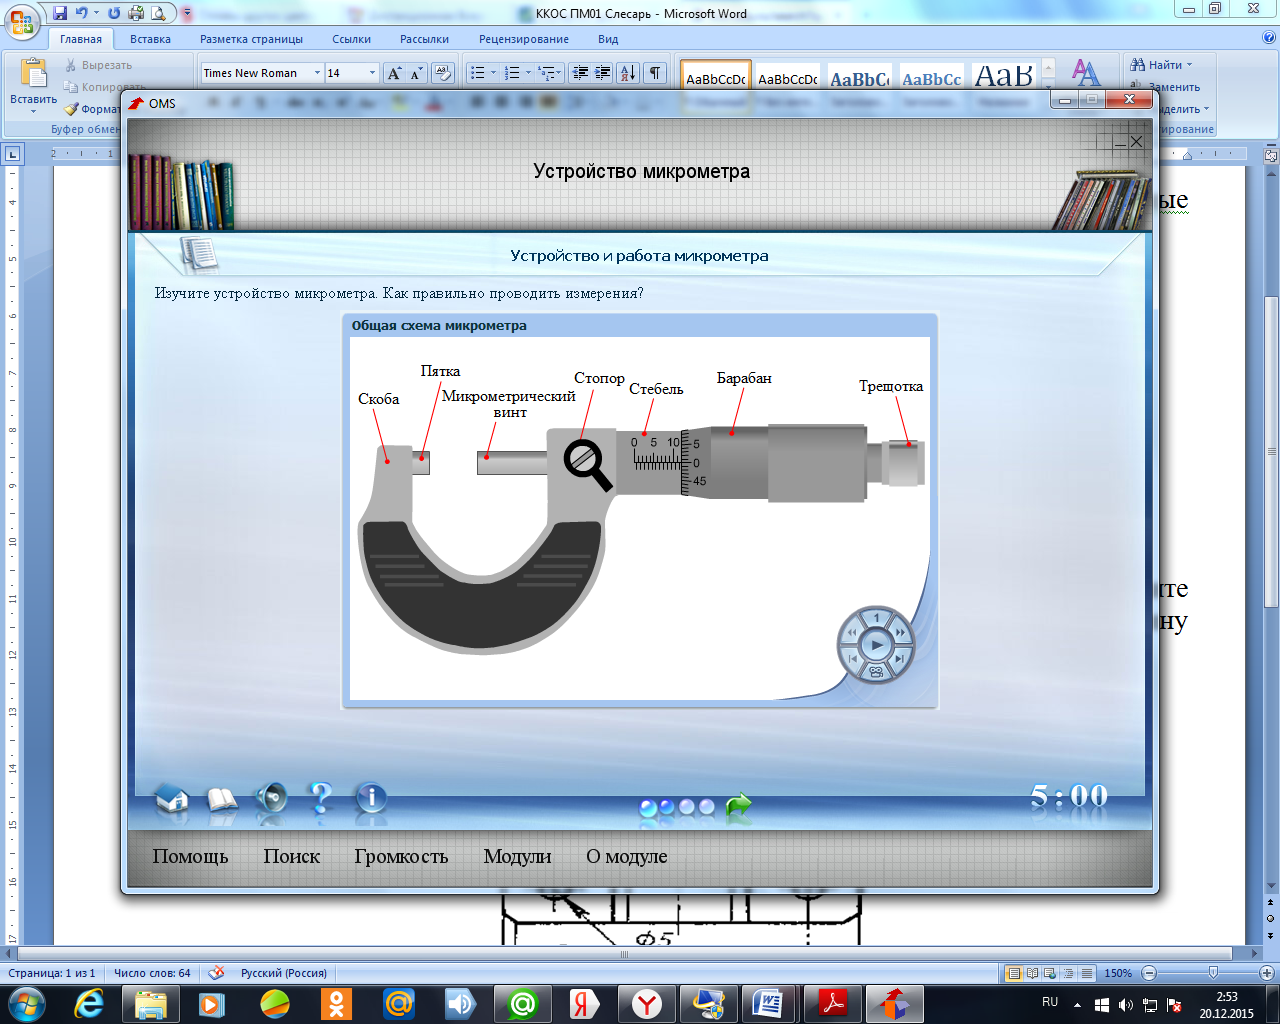
Task: Open the Рецензирование ribbon tab
Action: click(523, 39)
